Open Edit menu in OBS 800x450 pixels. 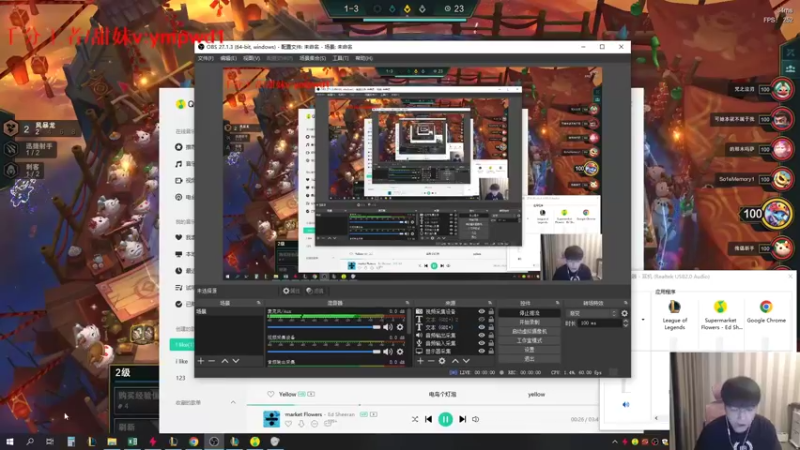click(x=228, y=58)
